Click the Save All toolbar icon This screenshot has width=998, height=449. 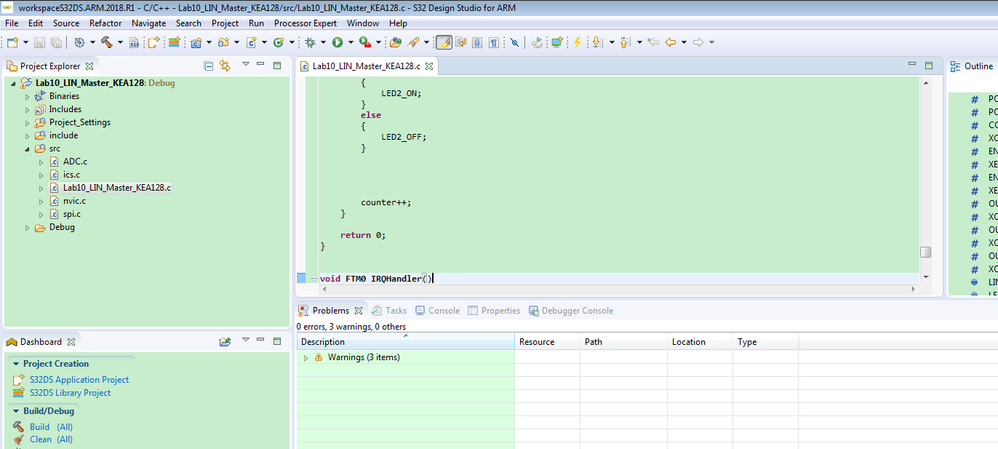56,42
